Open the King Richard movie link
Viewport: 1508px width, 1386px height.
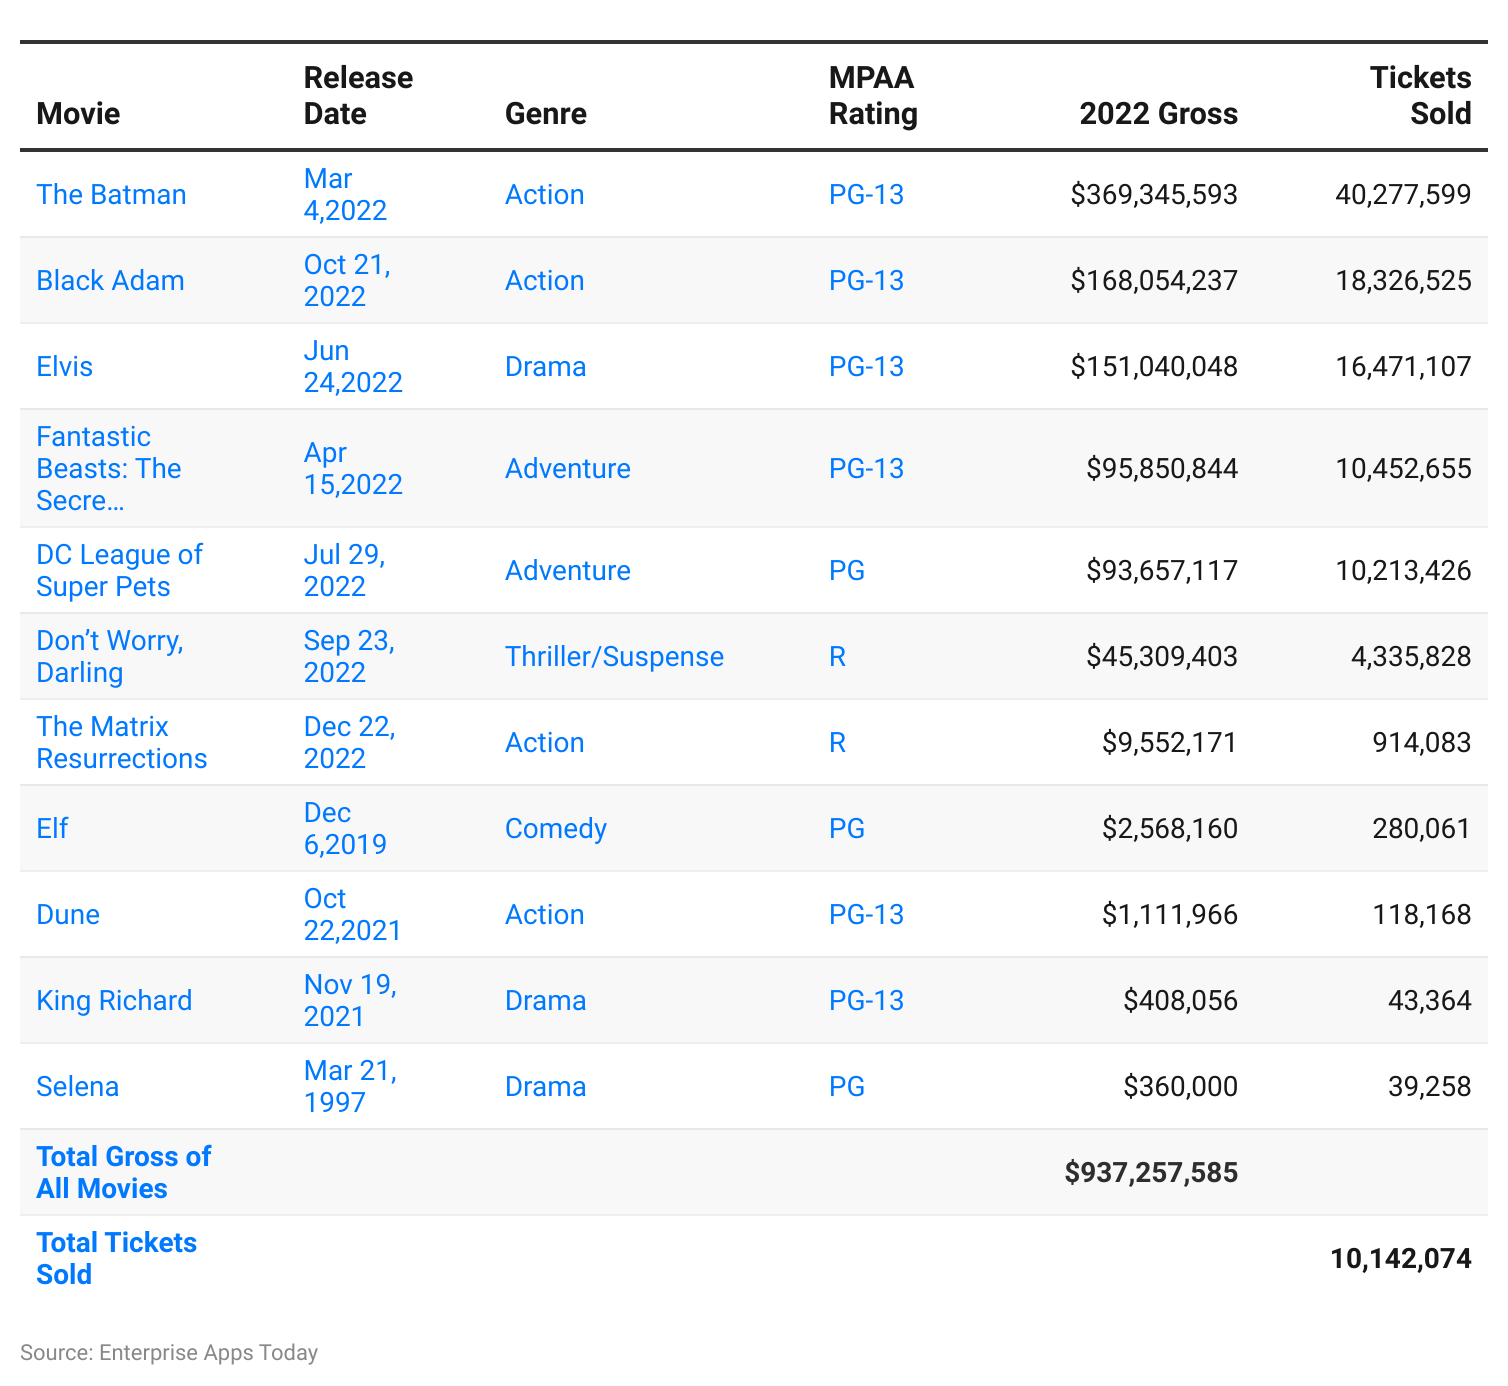[114, 1000]
